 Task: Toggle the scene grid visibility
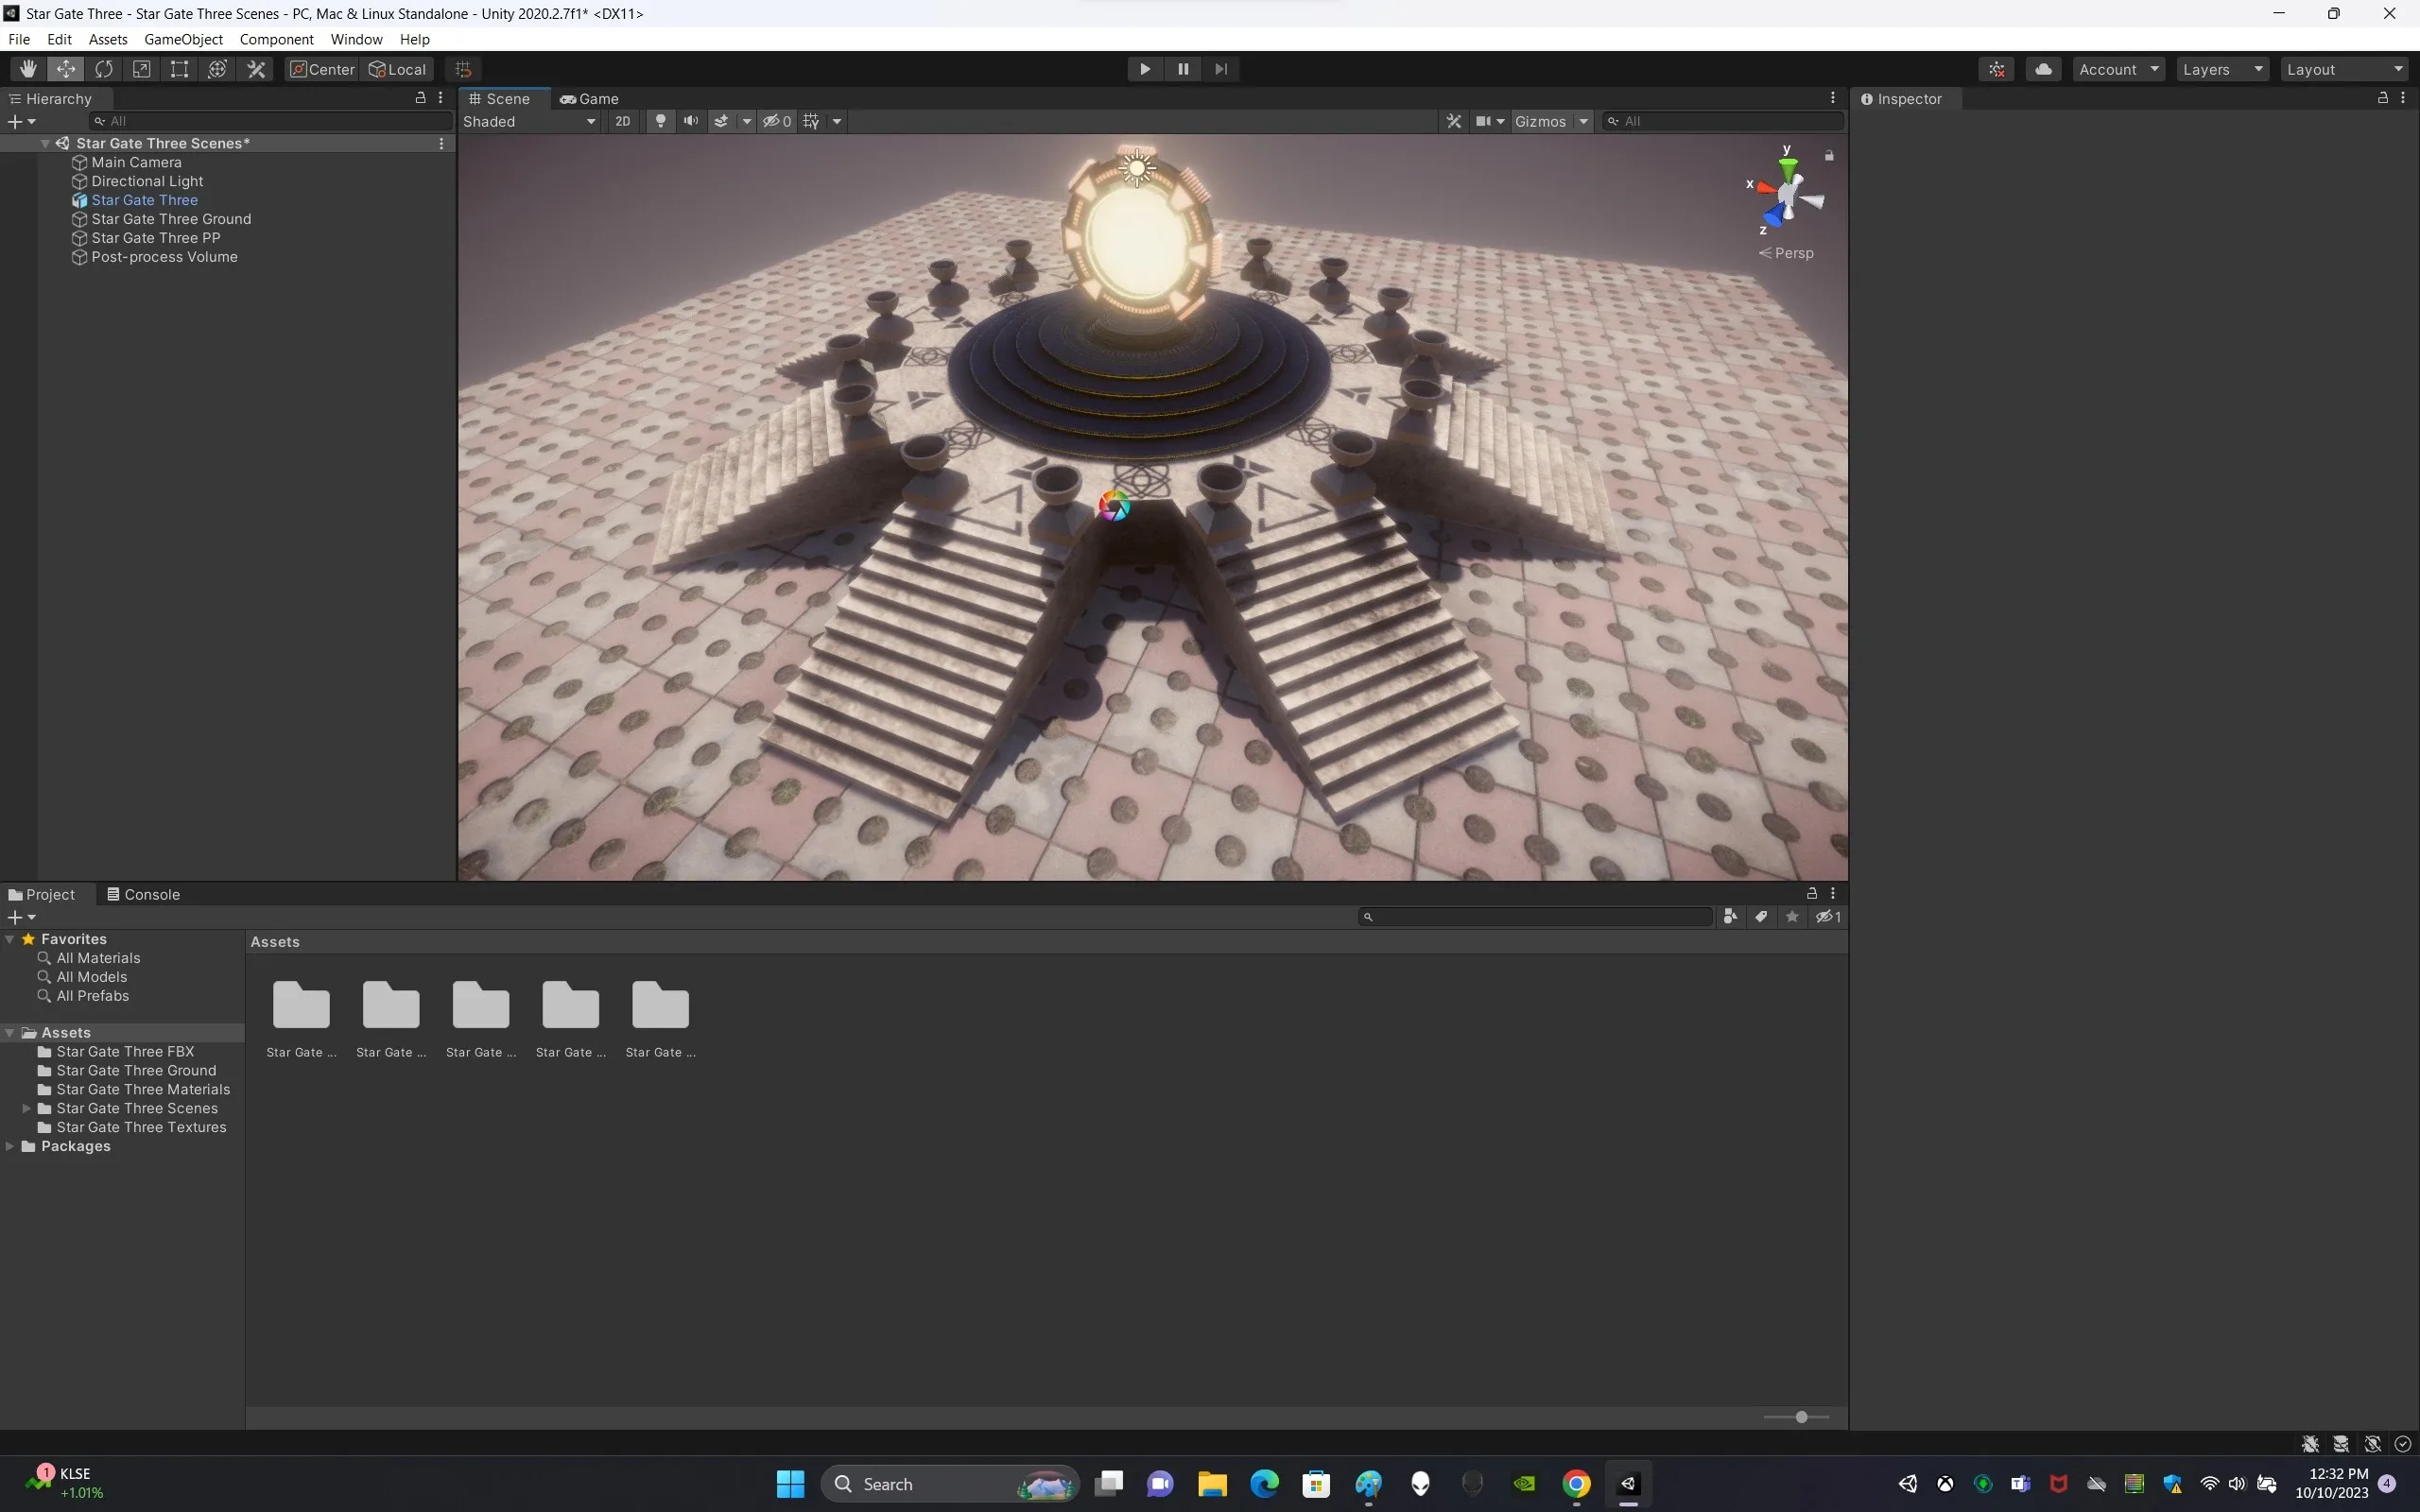click(x=811, y=121)
